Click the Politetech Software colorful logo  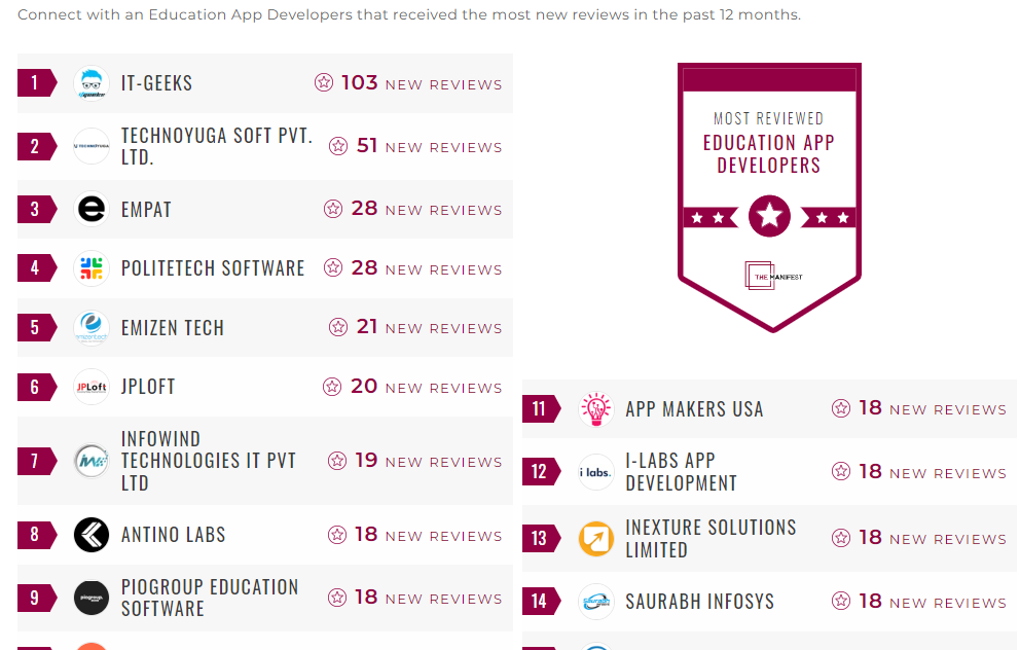(92, 268)
